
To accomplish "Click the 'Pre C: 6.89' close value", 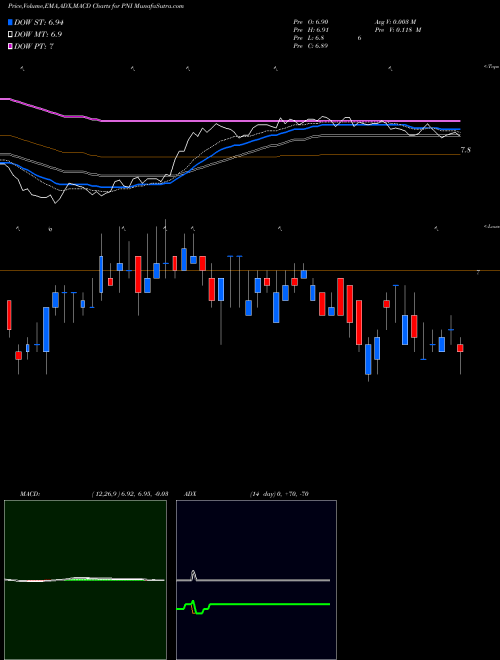I will click(311, 46).
